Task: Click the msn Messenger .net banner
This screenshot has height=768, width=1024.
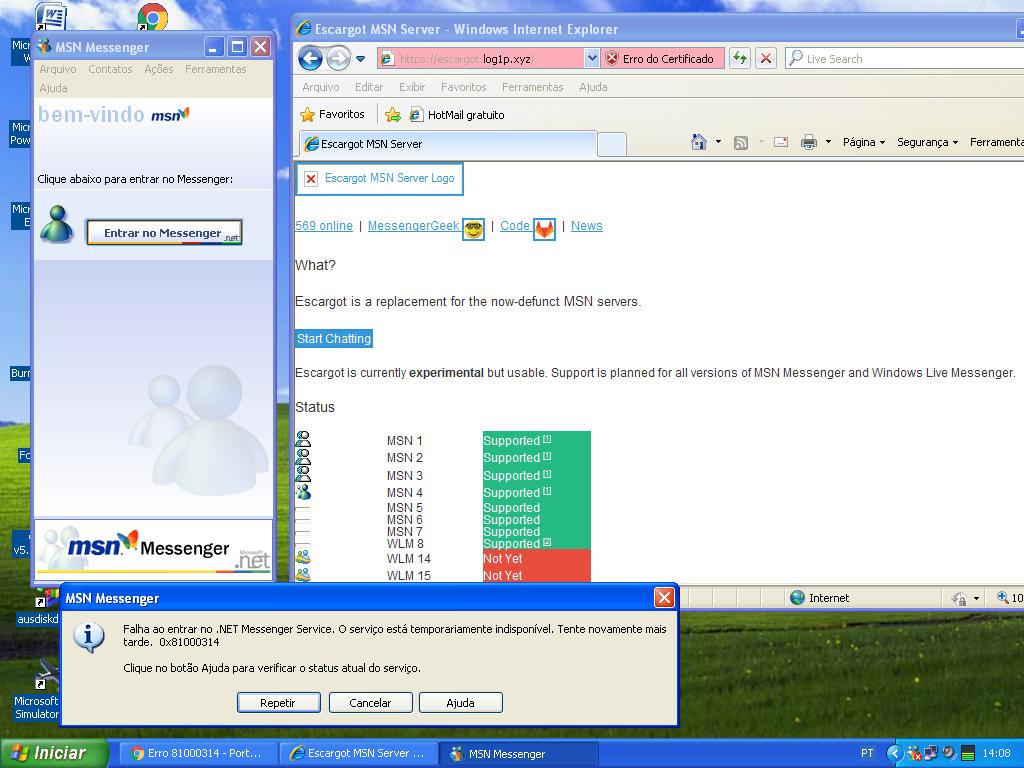Action: pyautogui.click(x=153, y=548)
